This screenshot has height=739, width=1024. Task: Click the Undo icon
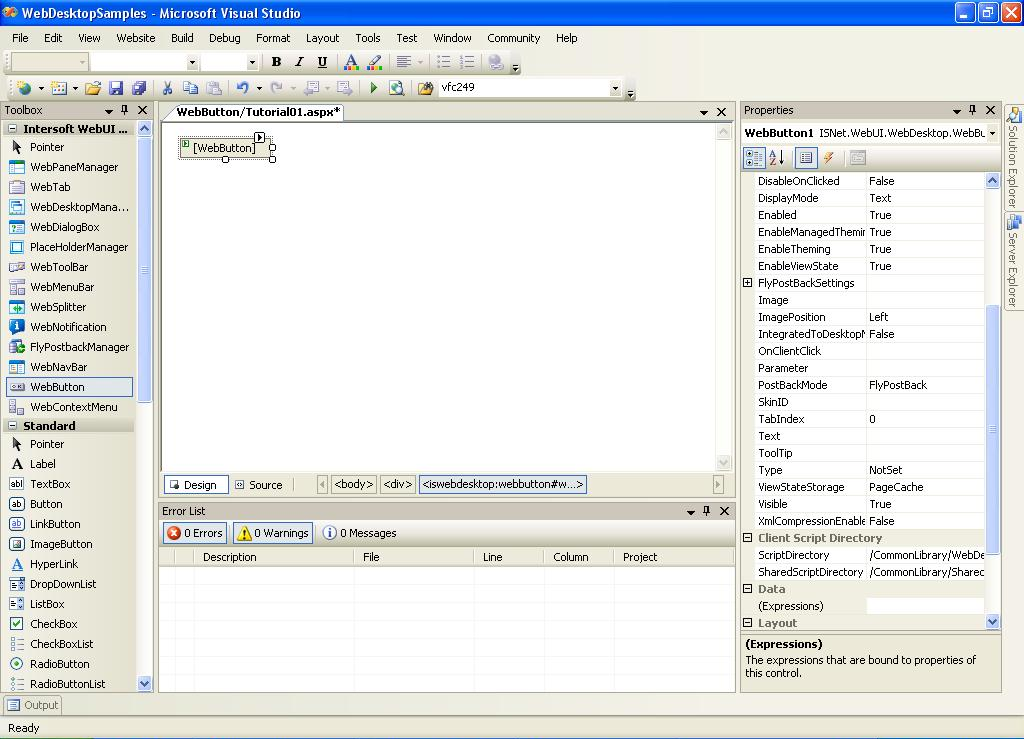click(242, 88)
